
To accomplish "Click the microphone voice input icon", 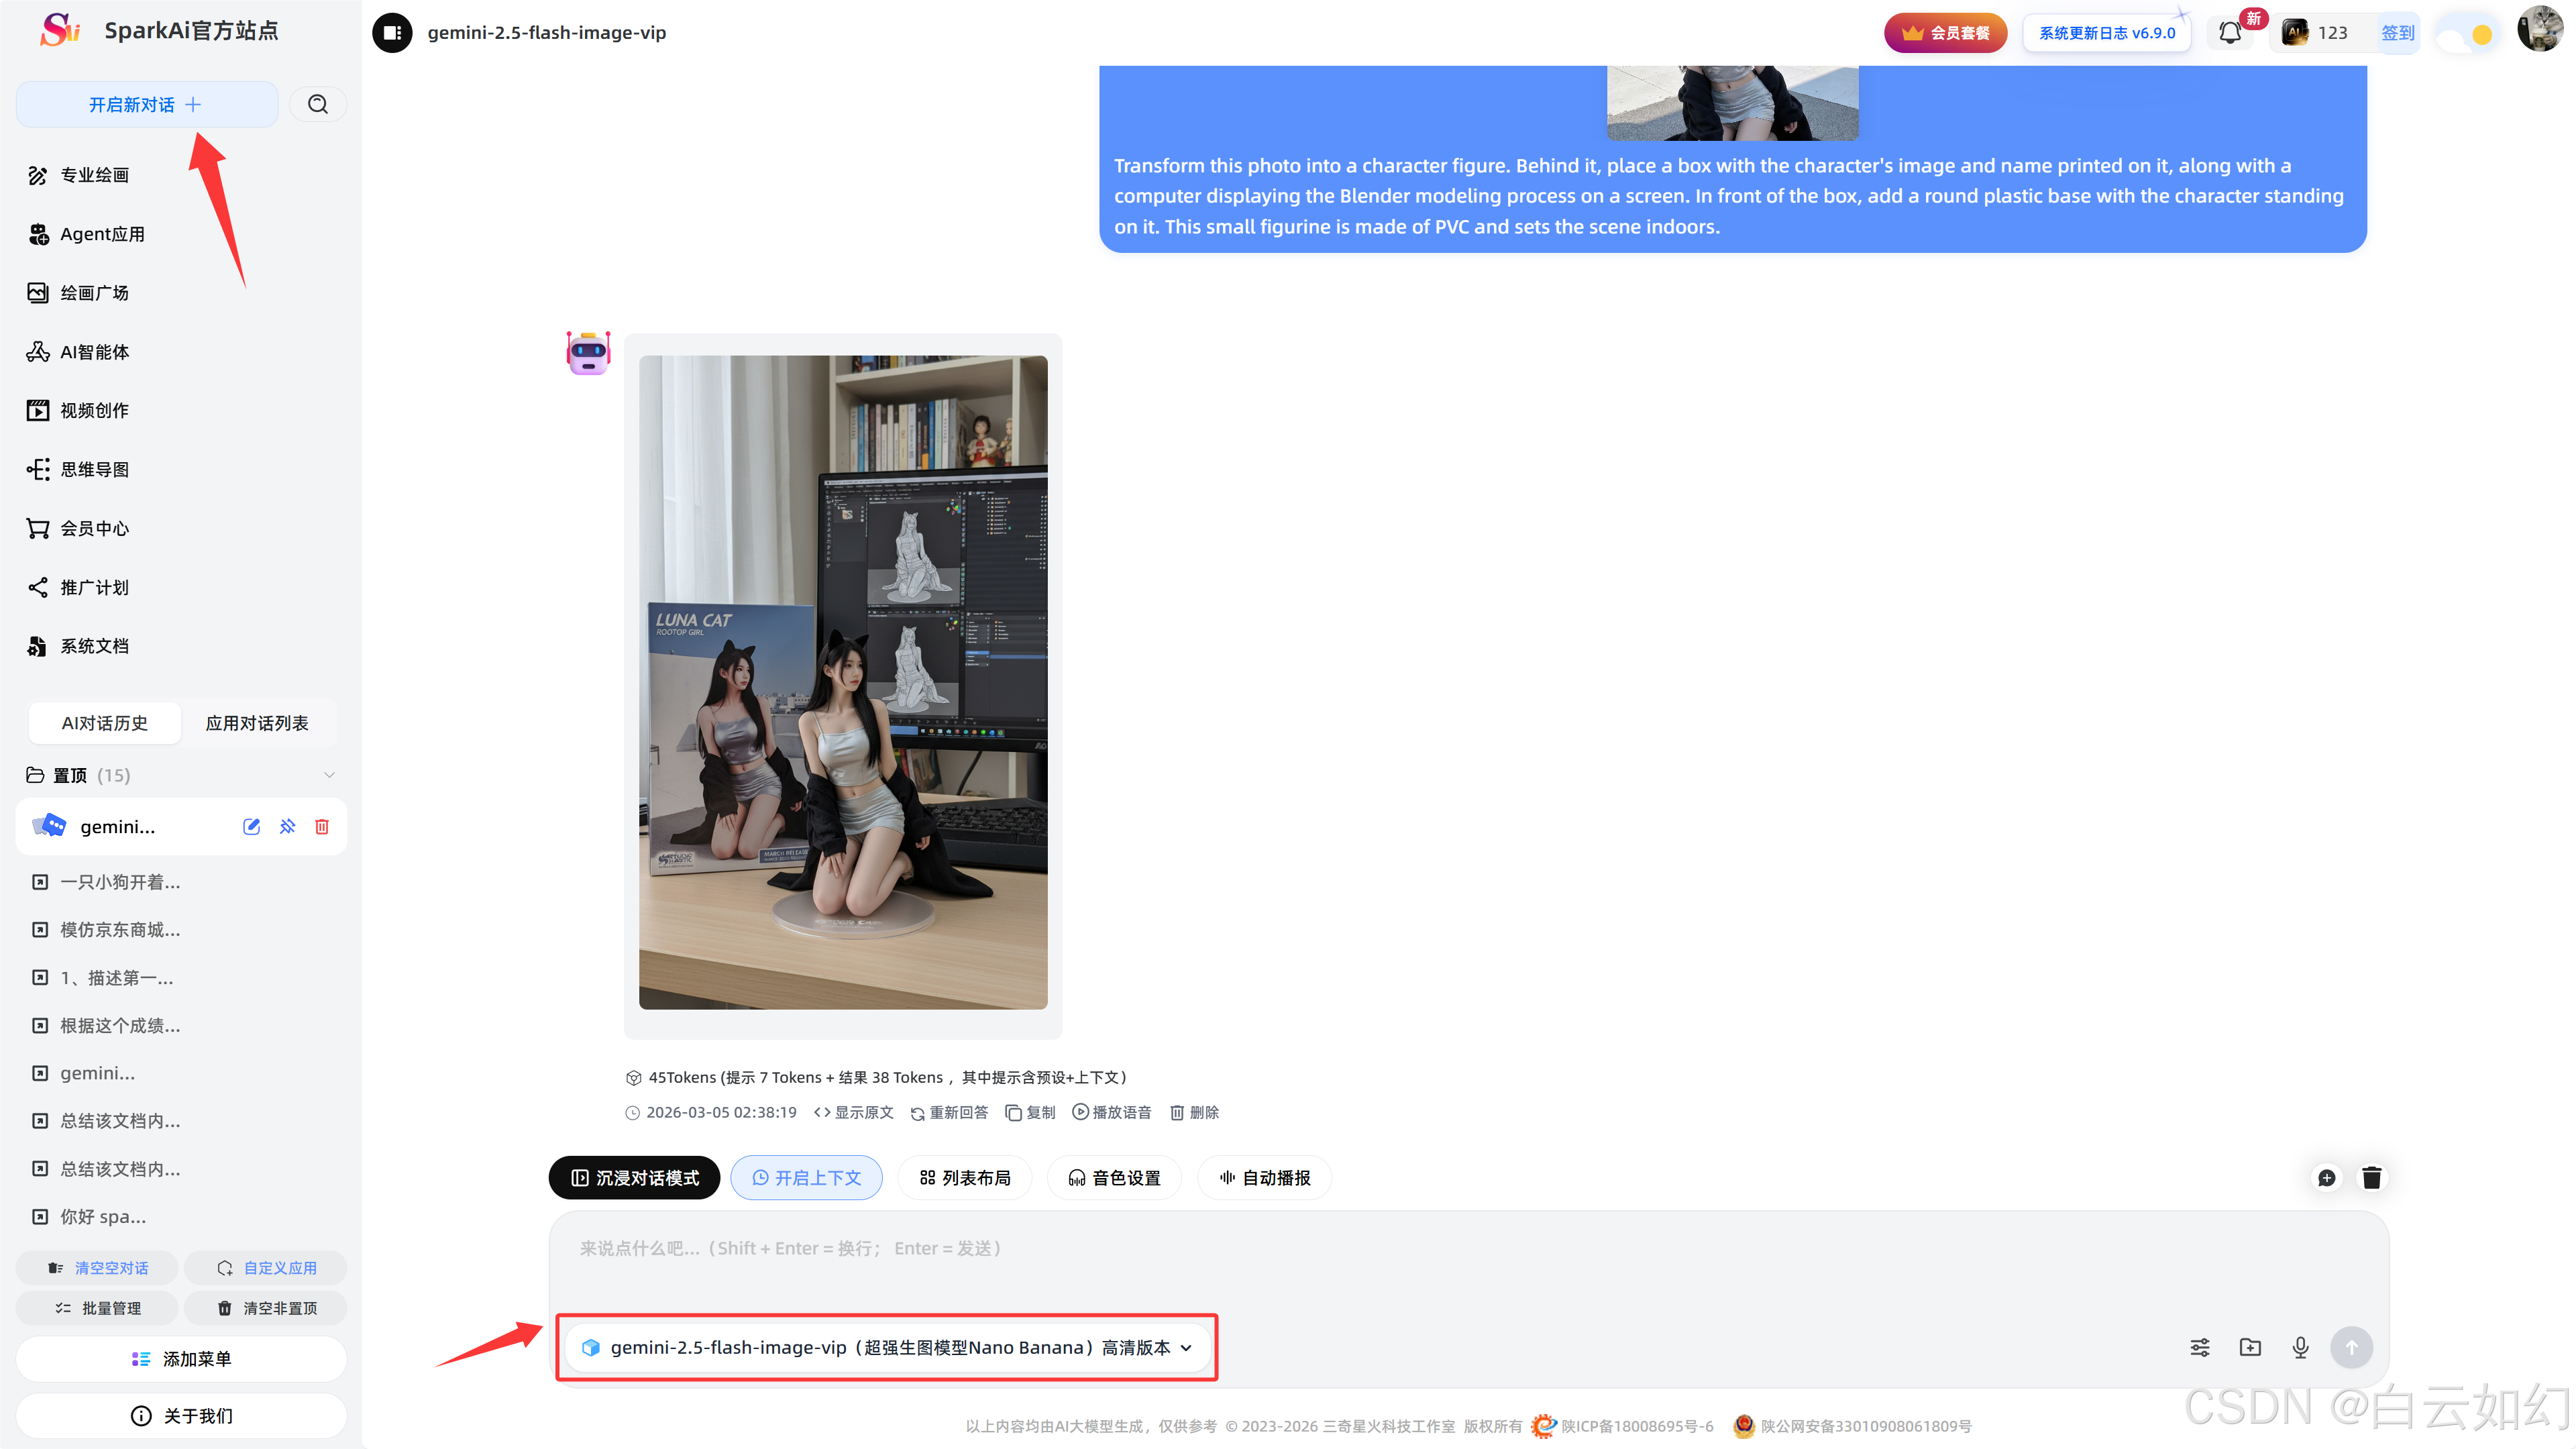I will 2300,1347.
